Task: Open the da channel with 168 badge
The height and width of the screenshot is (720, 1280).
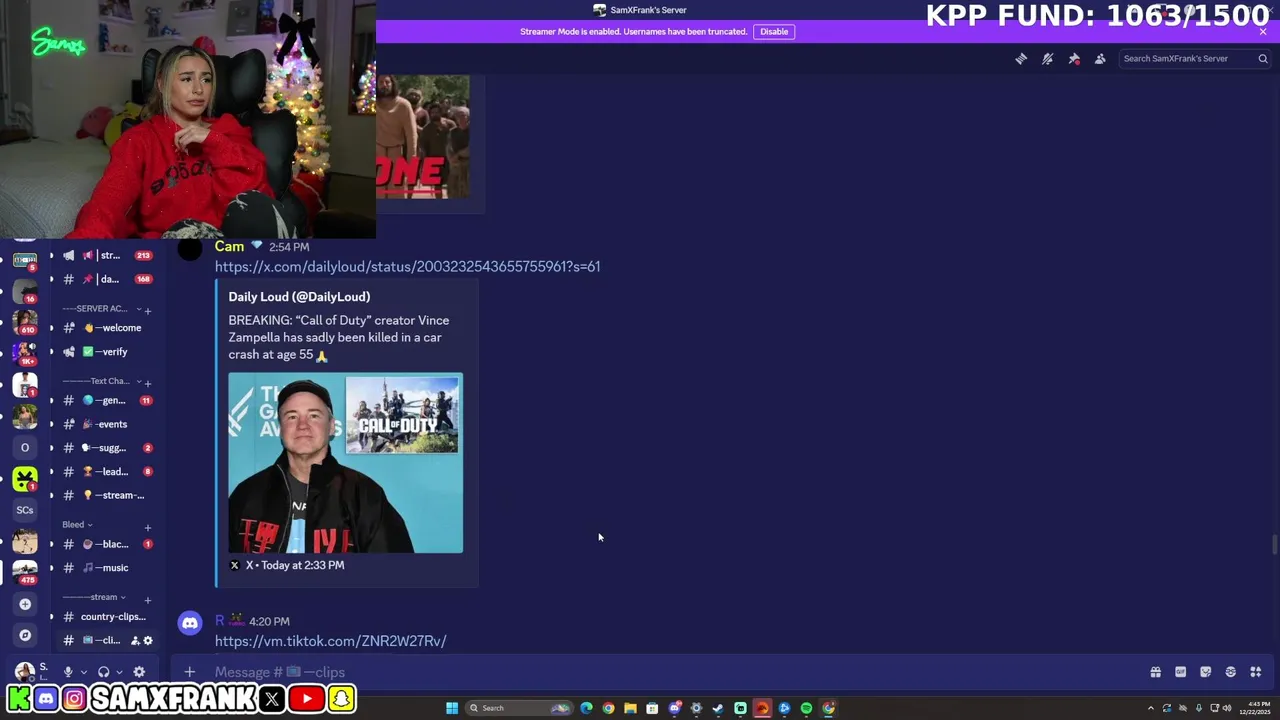Action: [107, 279]
